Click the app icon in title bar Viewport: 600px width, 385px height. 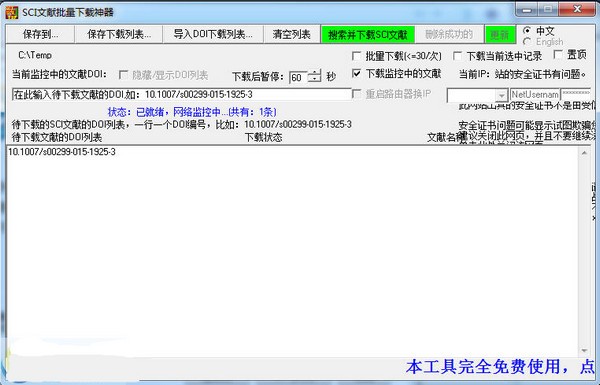pos(11,12)
